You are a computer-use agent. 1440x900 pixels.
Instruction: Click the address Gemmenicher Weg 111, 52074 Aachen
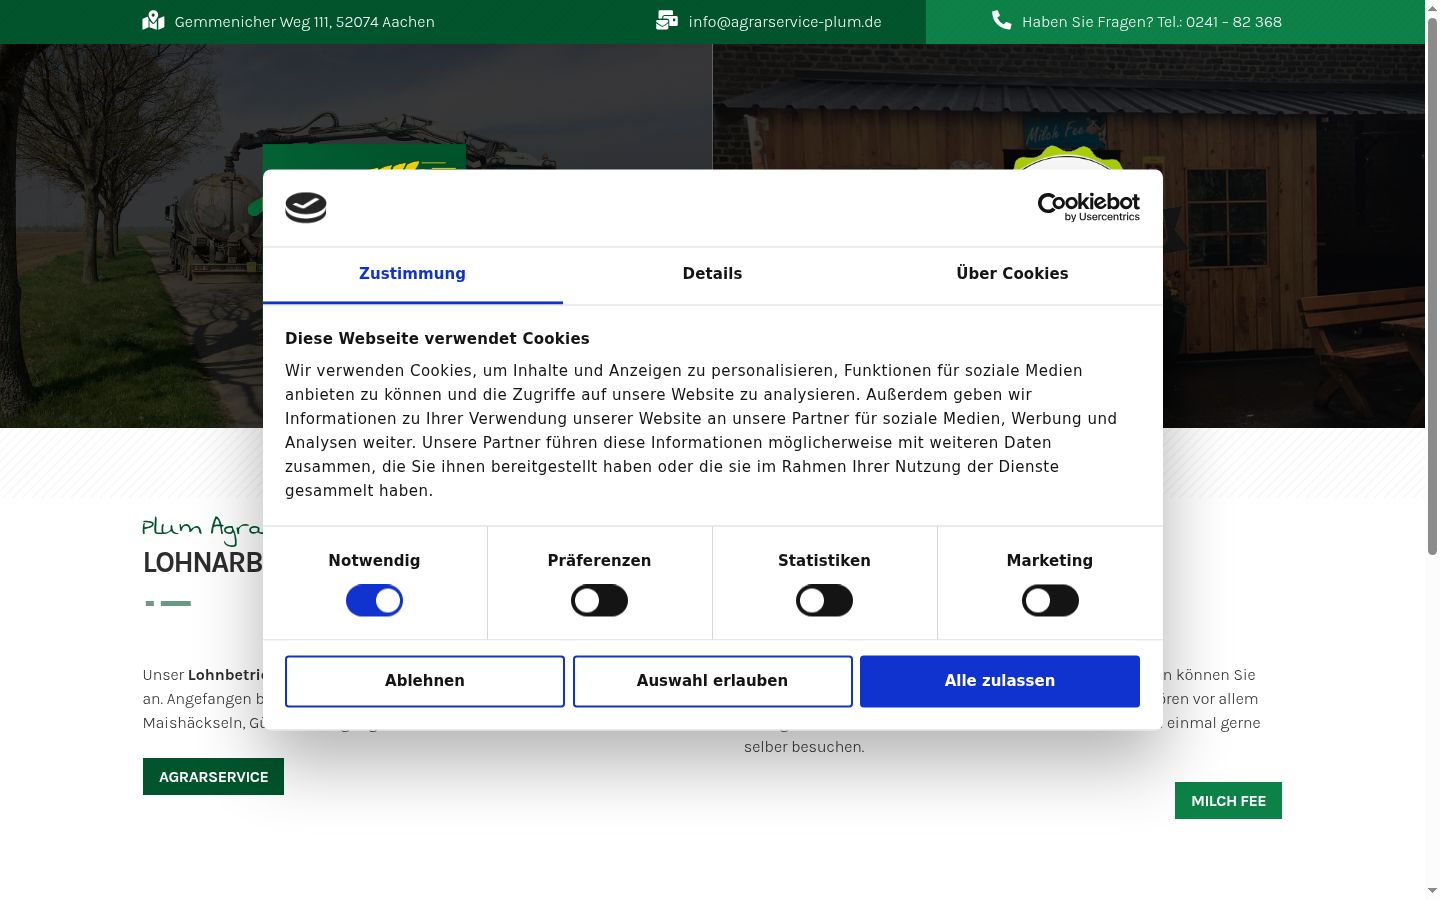tap(304, 22)
